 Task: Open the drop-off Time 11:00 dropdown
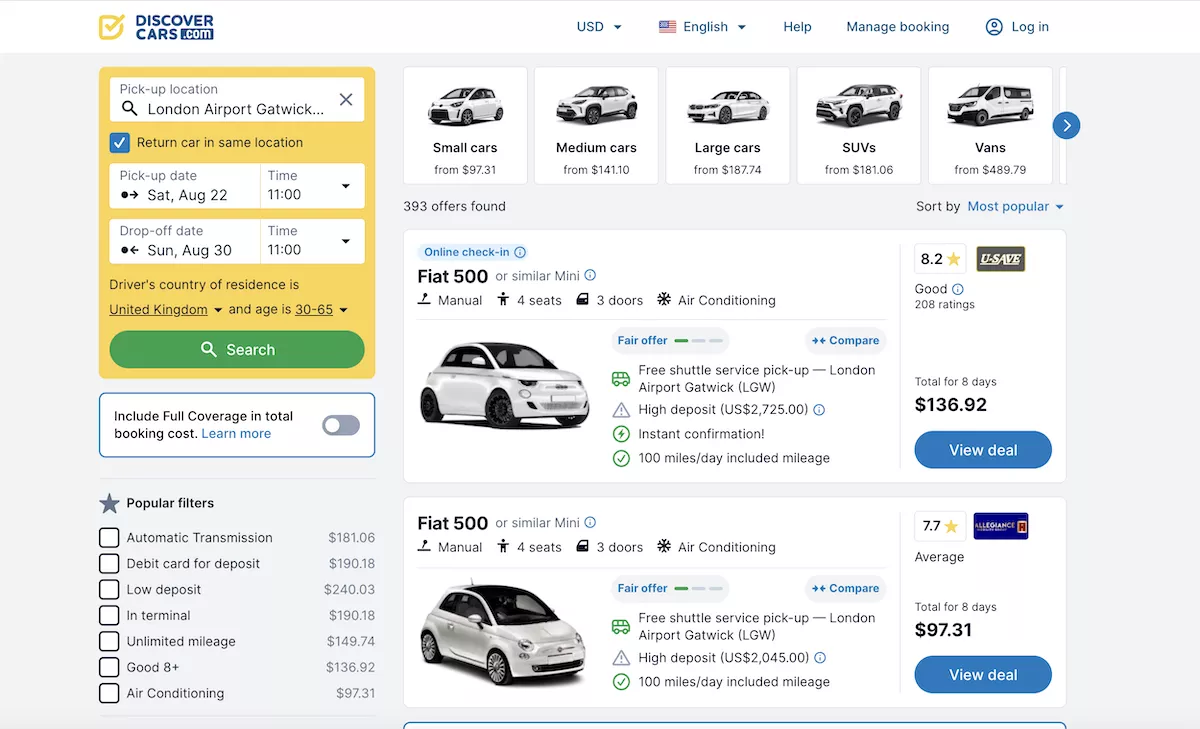312,241
